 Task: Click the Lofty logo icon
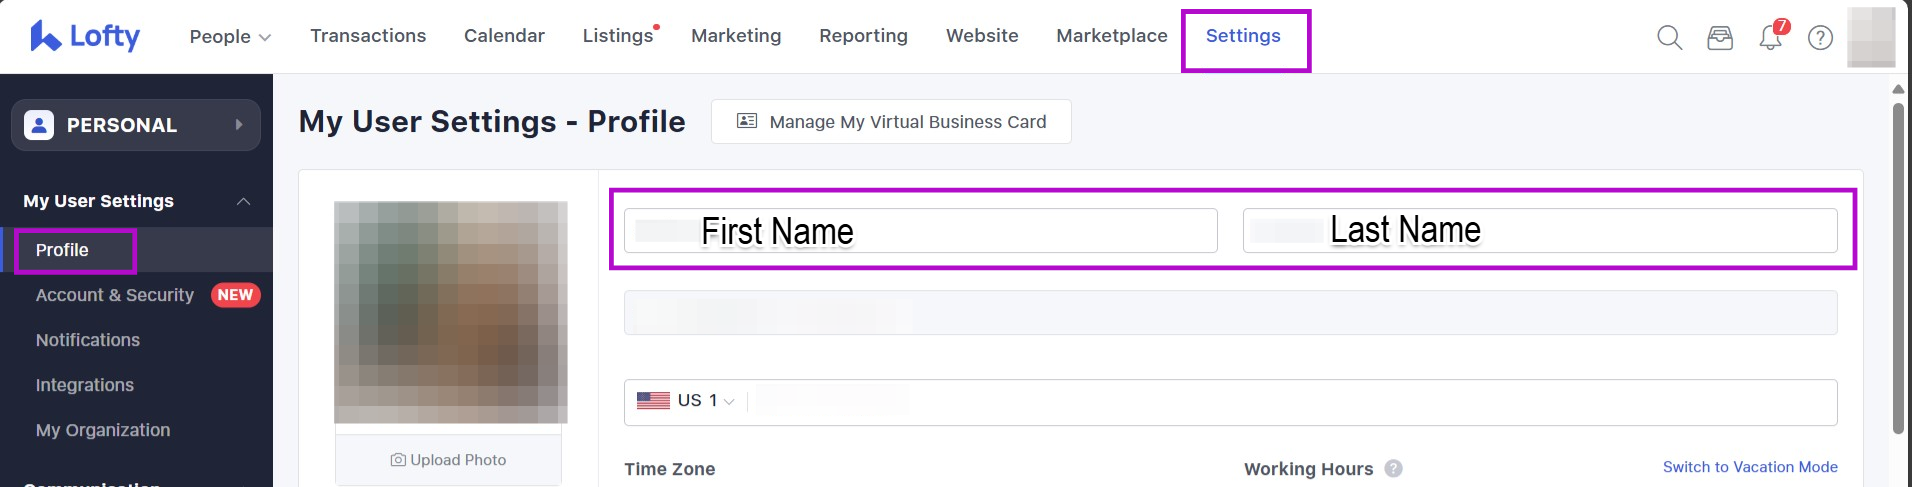45,36
